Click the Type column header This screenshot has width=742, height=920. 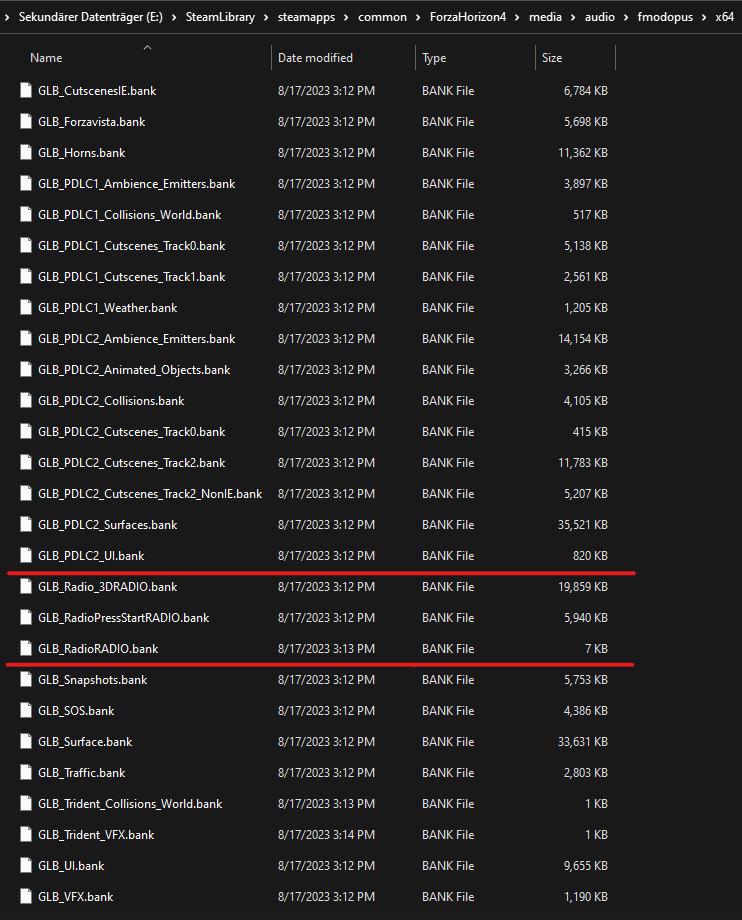[434, 58]
